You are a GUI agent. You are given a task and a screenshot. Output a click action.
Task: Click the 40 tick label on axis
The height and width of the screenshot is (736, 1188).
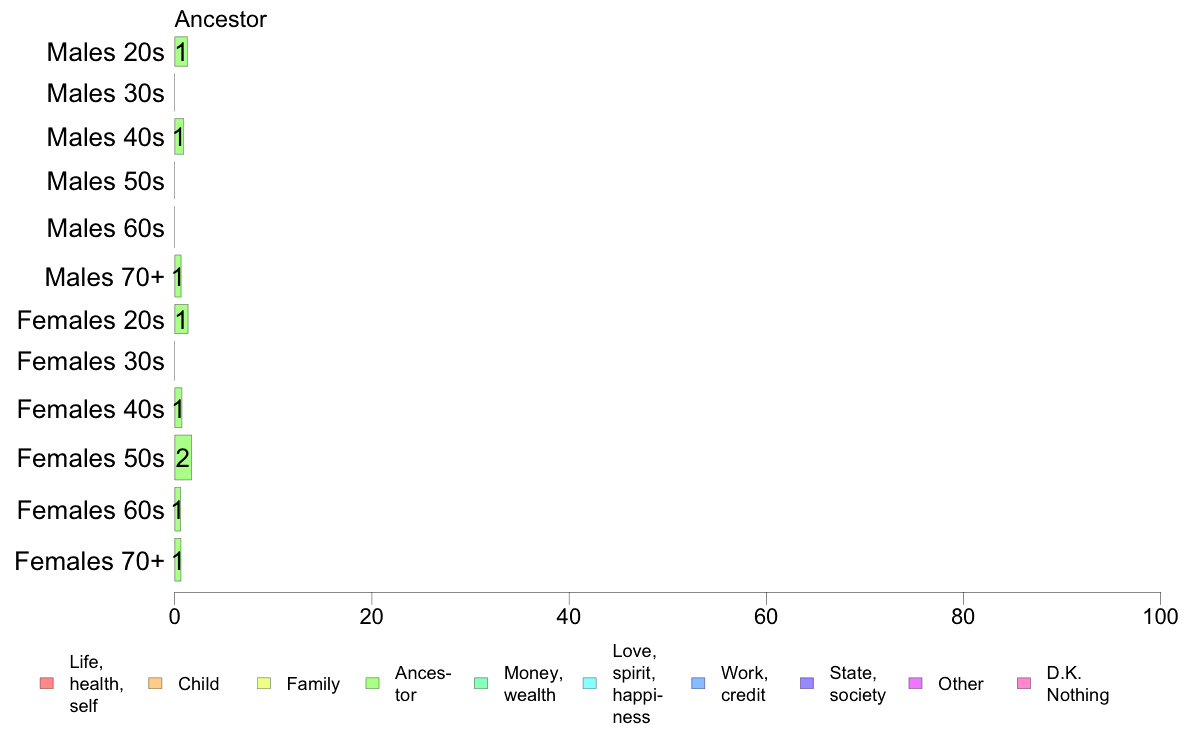pyautogui.click(x=569, y=616)
